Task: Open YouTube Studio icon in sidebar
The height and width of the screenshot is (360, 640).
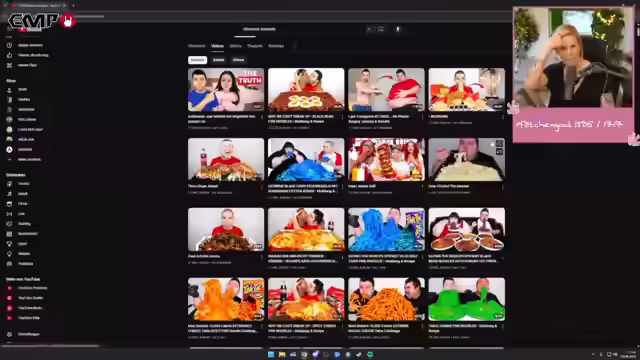Action: pyautogui.click(x=9, y=298)
